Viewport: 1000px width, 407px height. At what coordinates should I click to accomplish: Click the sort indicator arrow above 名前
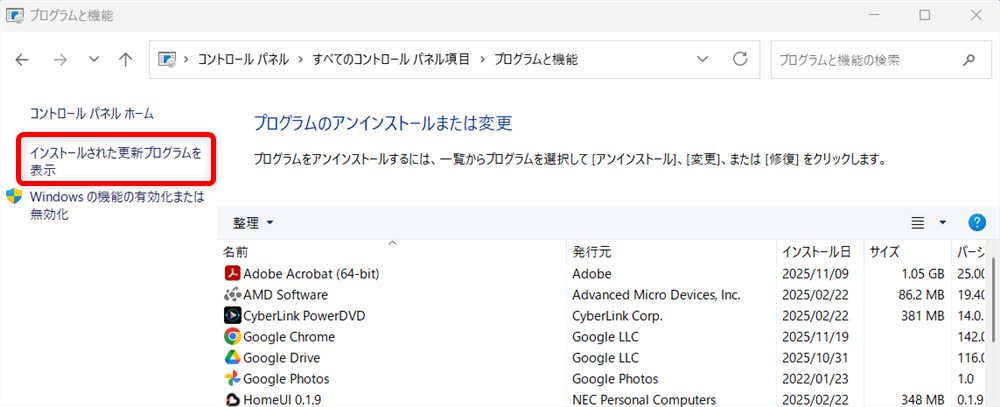pos(392,243)
